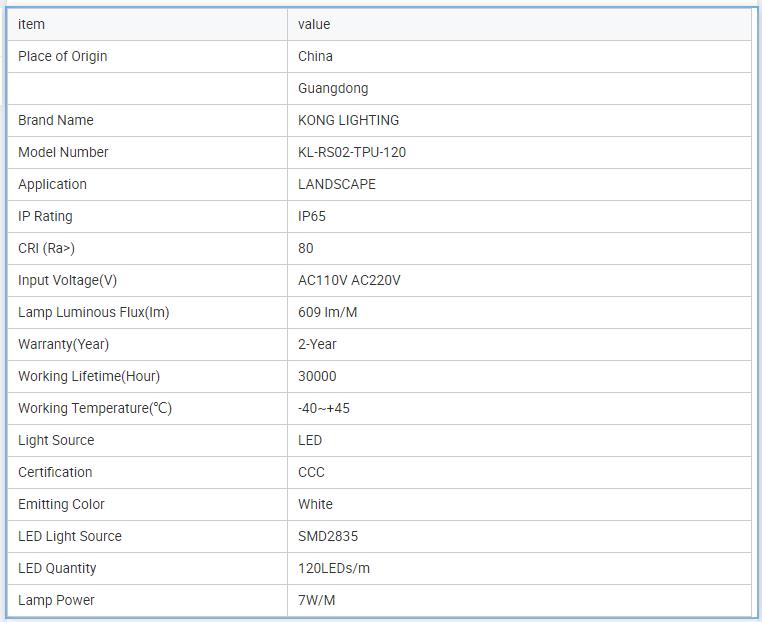762x622 pixels.
Task: Click the '7W/M' lamp power value
Action: click(x=316, y=600)
